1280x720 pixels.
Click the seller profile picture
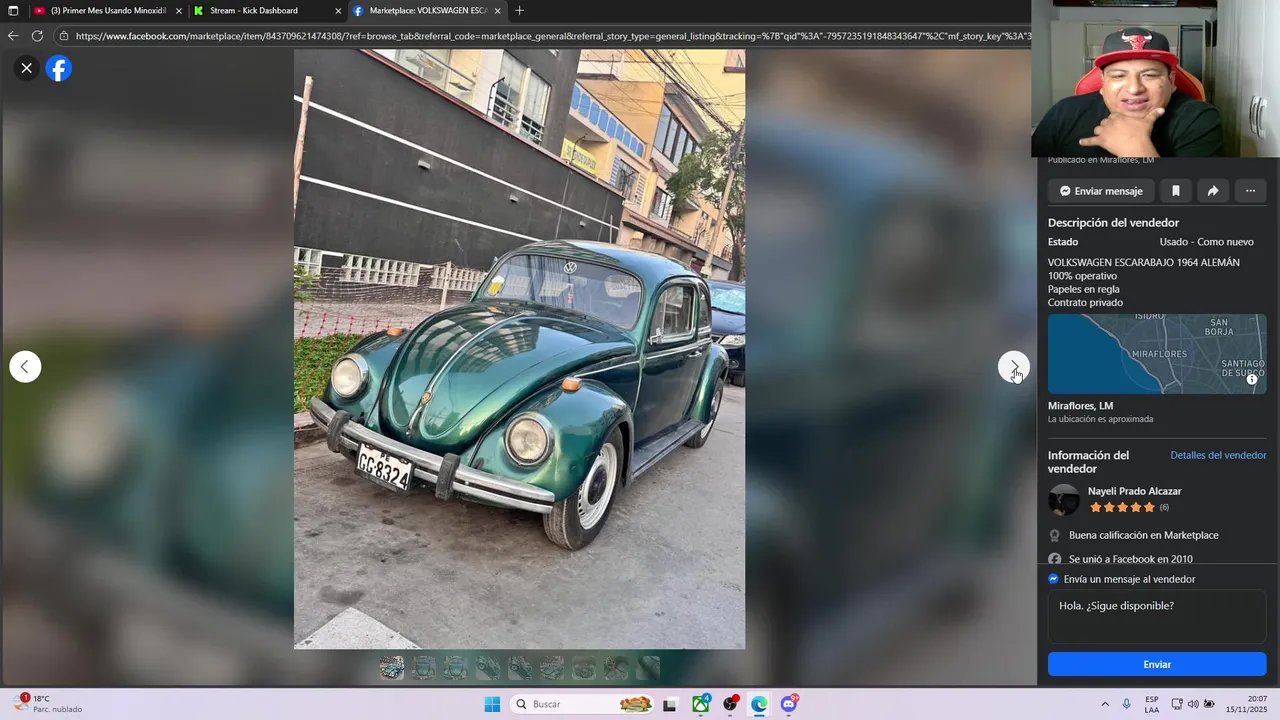pos(1064,499)
